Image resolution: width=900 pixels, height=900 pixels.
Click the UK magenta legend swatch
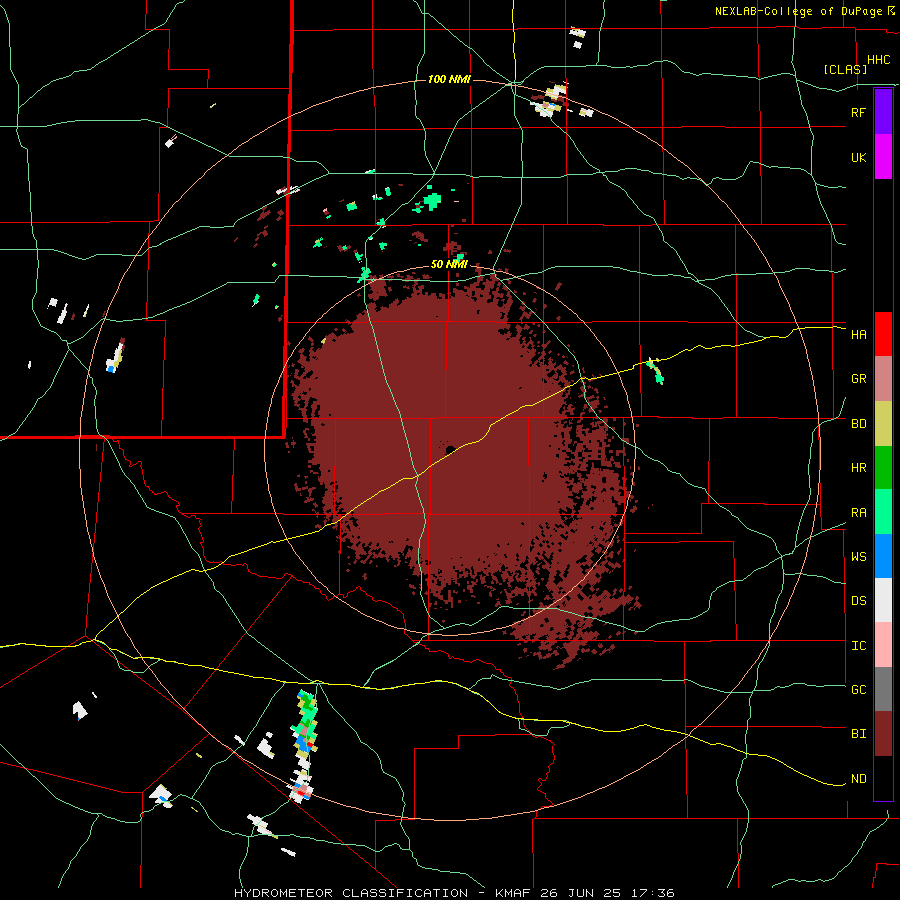click(x=883, y=157)
